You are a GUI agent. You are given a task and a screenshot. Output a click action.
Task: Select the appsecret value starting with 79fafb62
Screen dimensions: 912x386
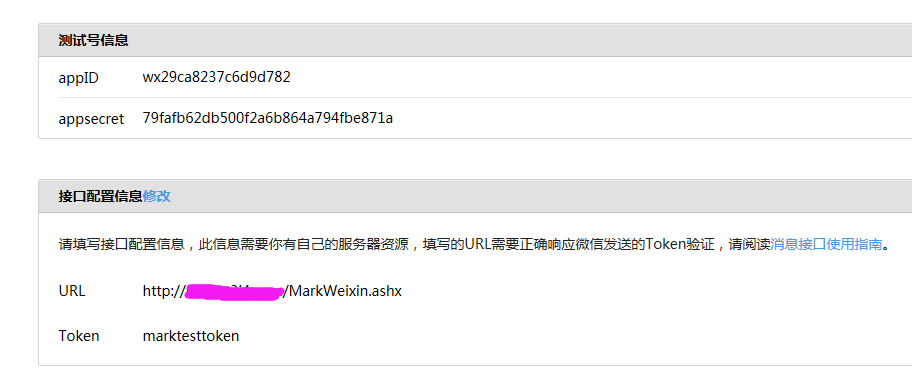coord(268,118)
